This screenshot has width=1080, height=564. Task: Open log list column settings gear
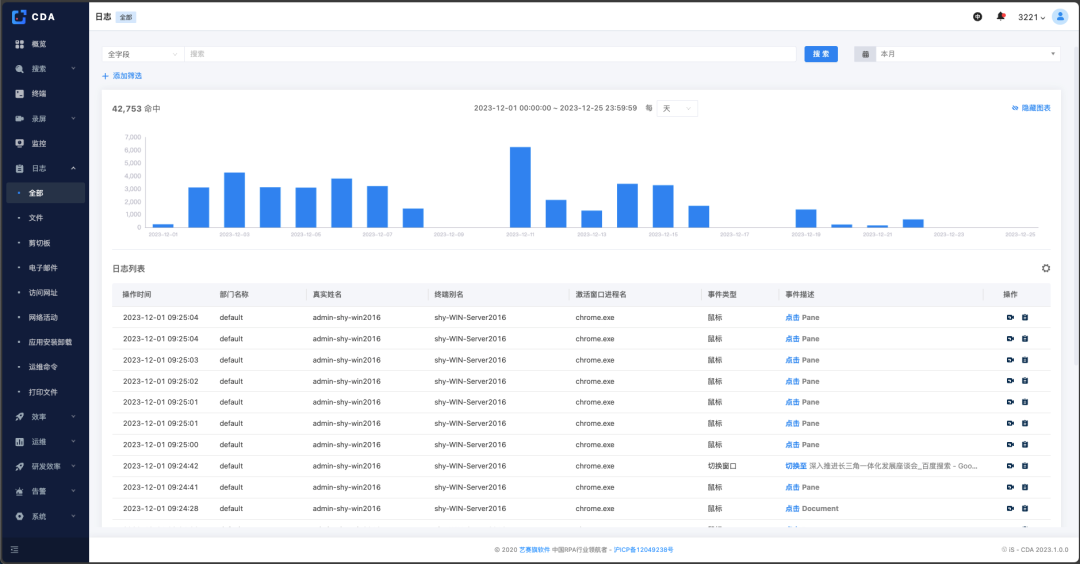coord(1046,268)
